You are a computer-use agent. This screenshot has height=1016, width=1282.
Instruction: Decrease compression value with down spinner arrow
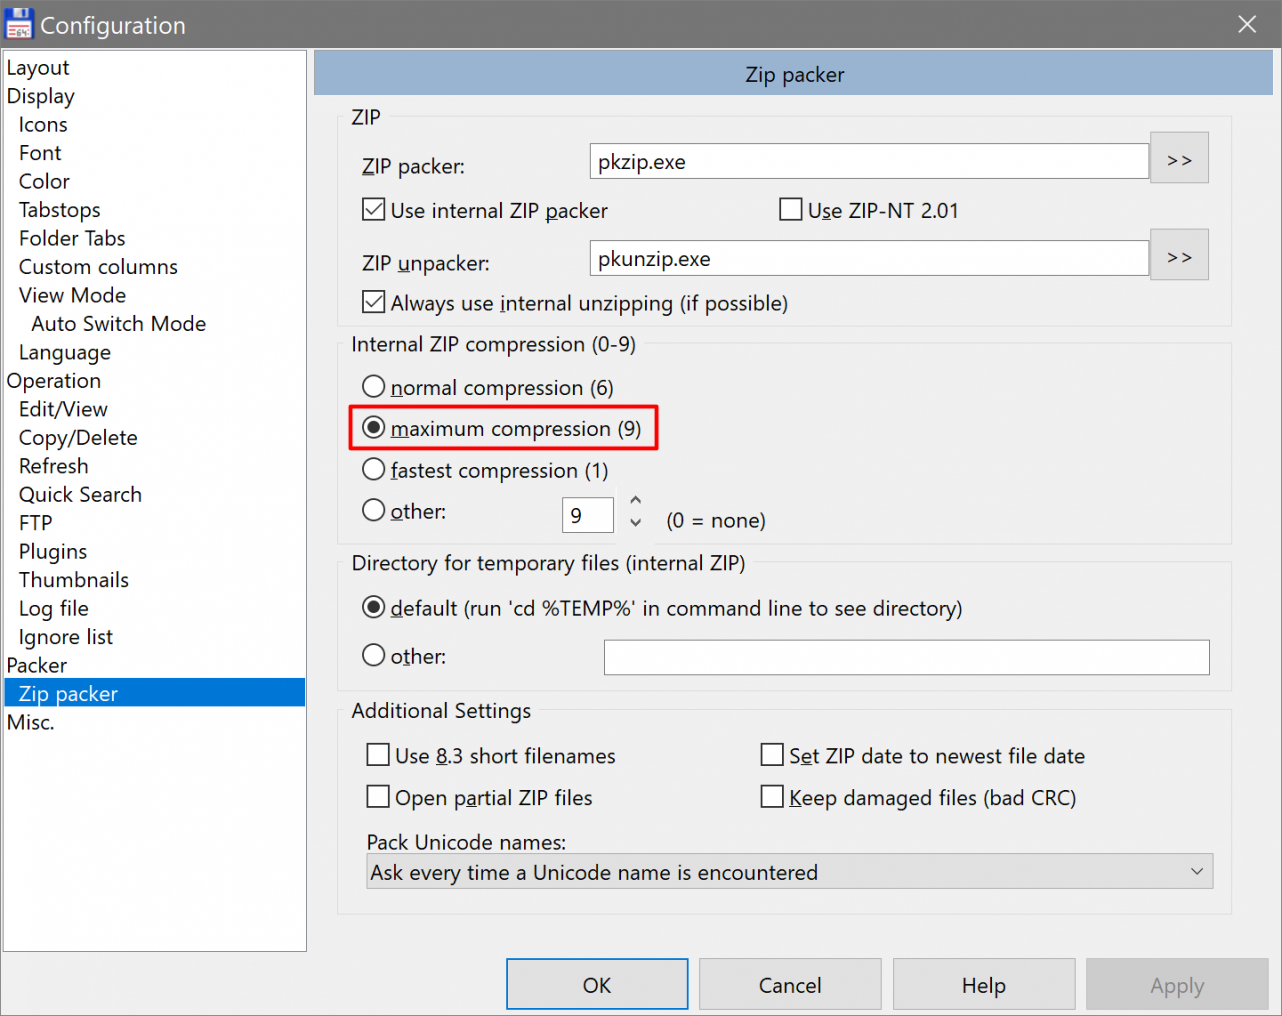635,523
